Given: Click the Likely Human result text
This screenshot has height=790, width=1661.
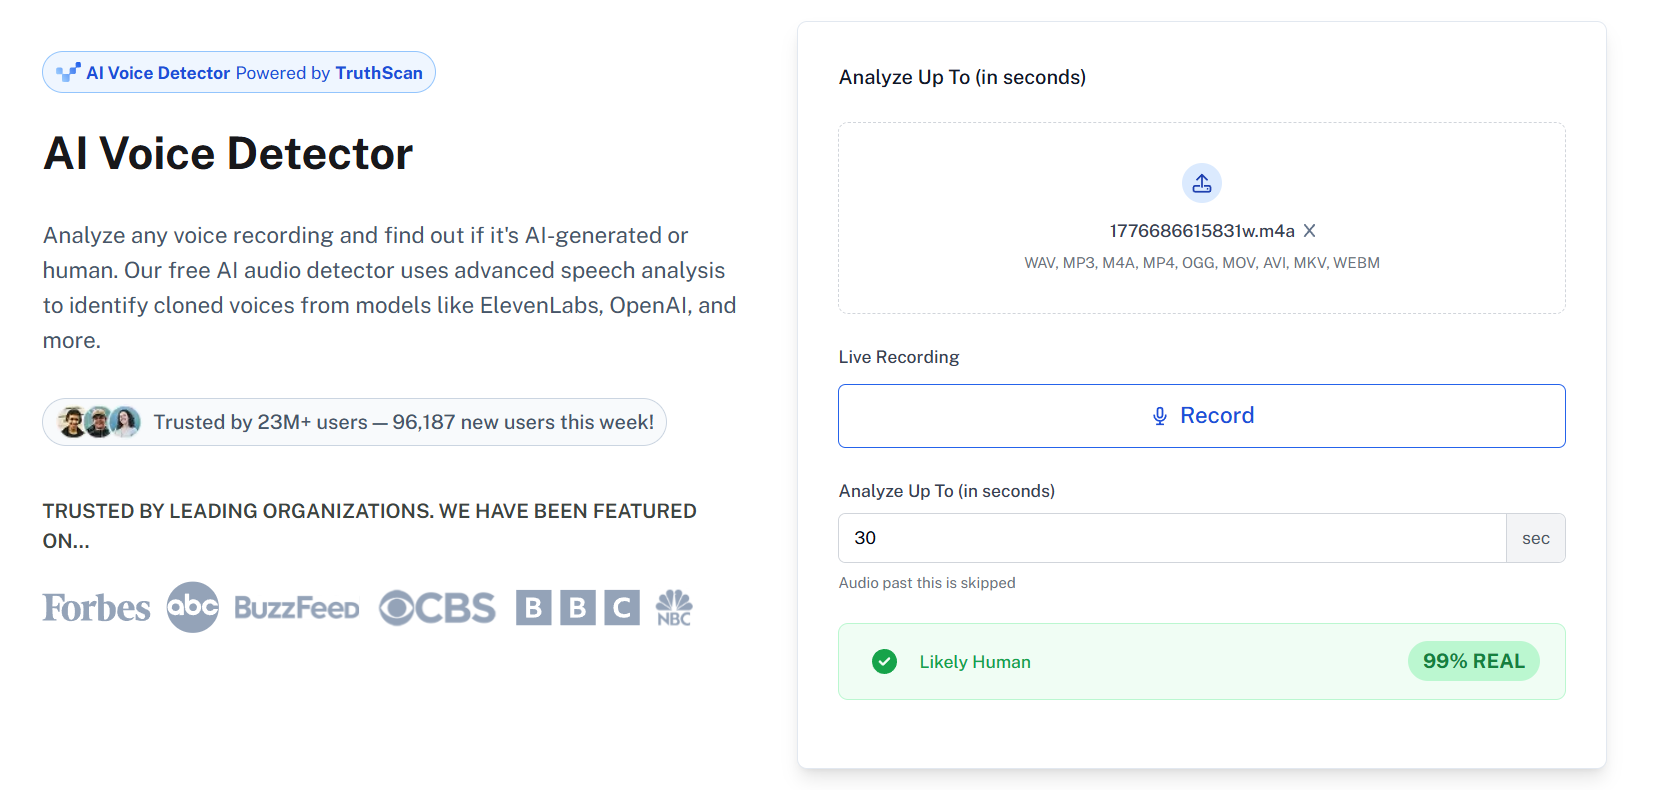Looking at the screenshot, I should (x=974, y=662).
